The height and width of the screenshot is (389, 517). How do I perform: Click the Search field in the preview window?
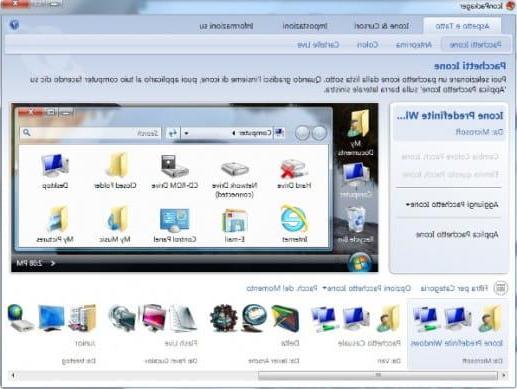pyautogui.click(x=90, y=133)
